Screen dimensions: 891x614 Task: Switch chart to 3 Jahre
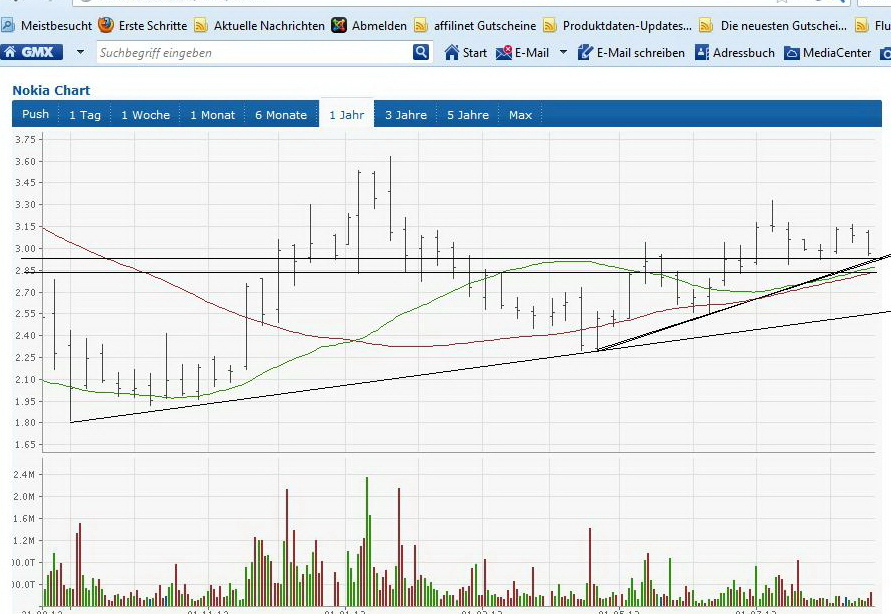(x=406, y=115)
